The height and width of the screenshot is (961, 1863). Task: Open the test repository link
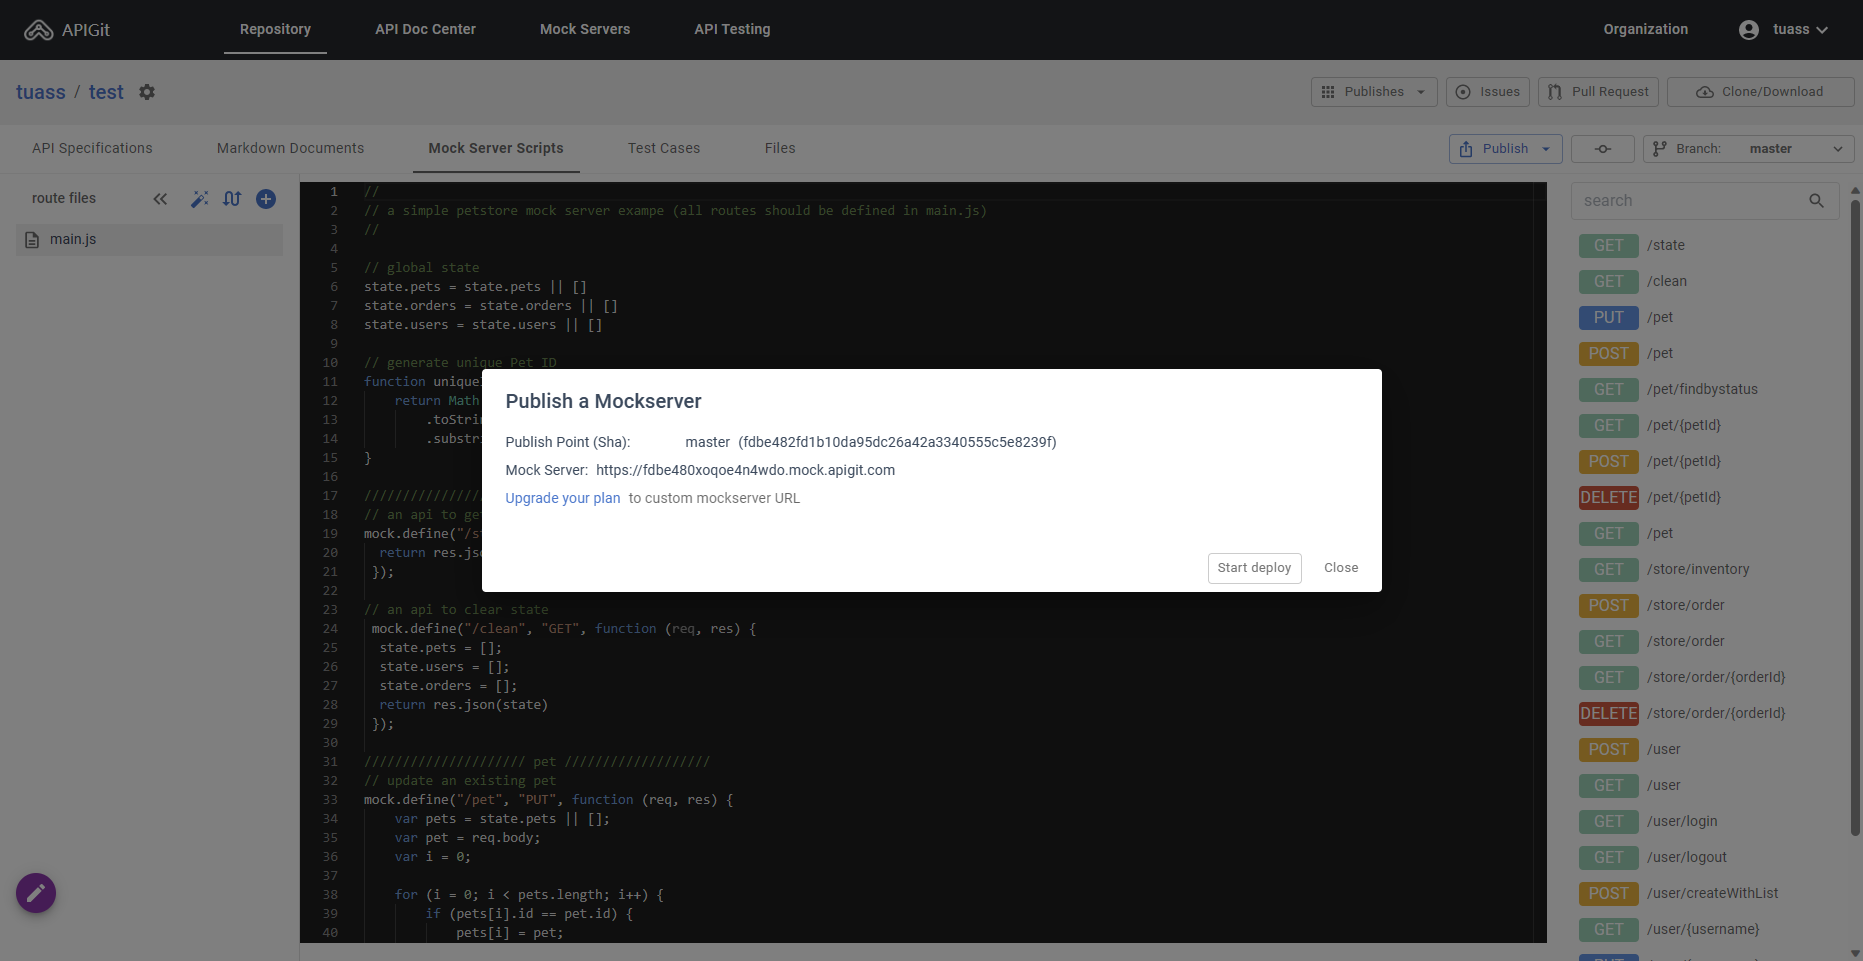pyautogui.click(x=106, y=92)
